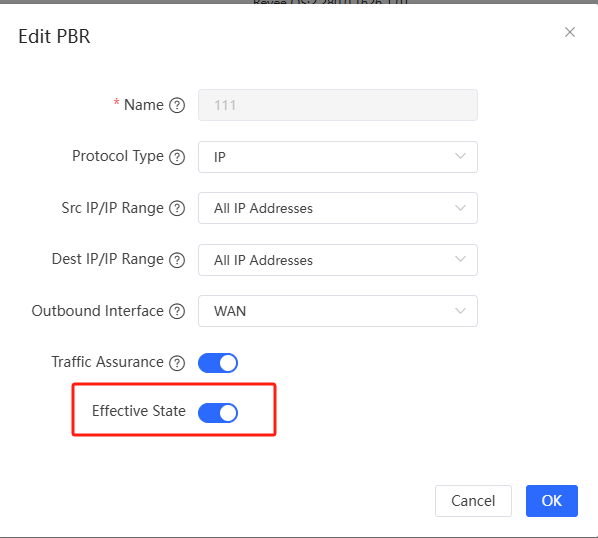This screenshot has height=538, width=598.
Task: Close the Edit PBR dialog with X
Action: tap(570, 32)
